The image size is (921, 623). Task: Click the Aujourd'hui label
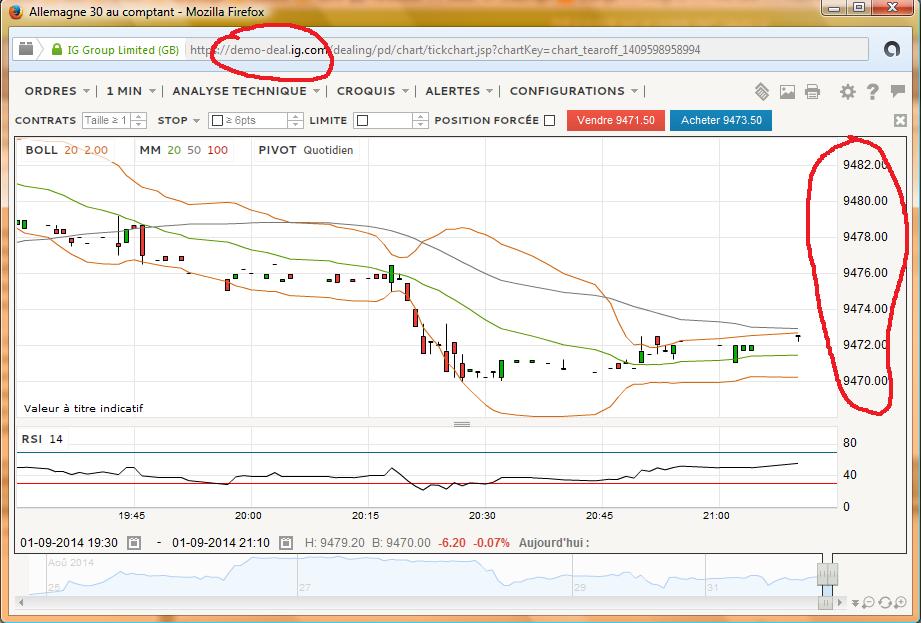(553, 543)
